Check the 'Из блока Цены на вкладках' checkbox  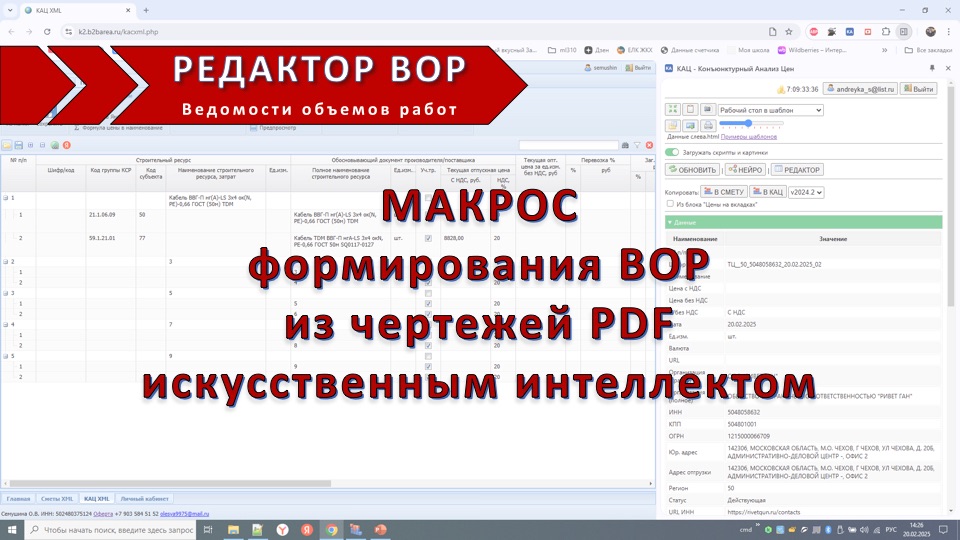click(670, 204)
